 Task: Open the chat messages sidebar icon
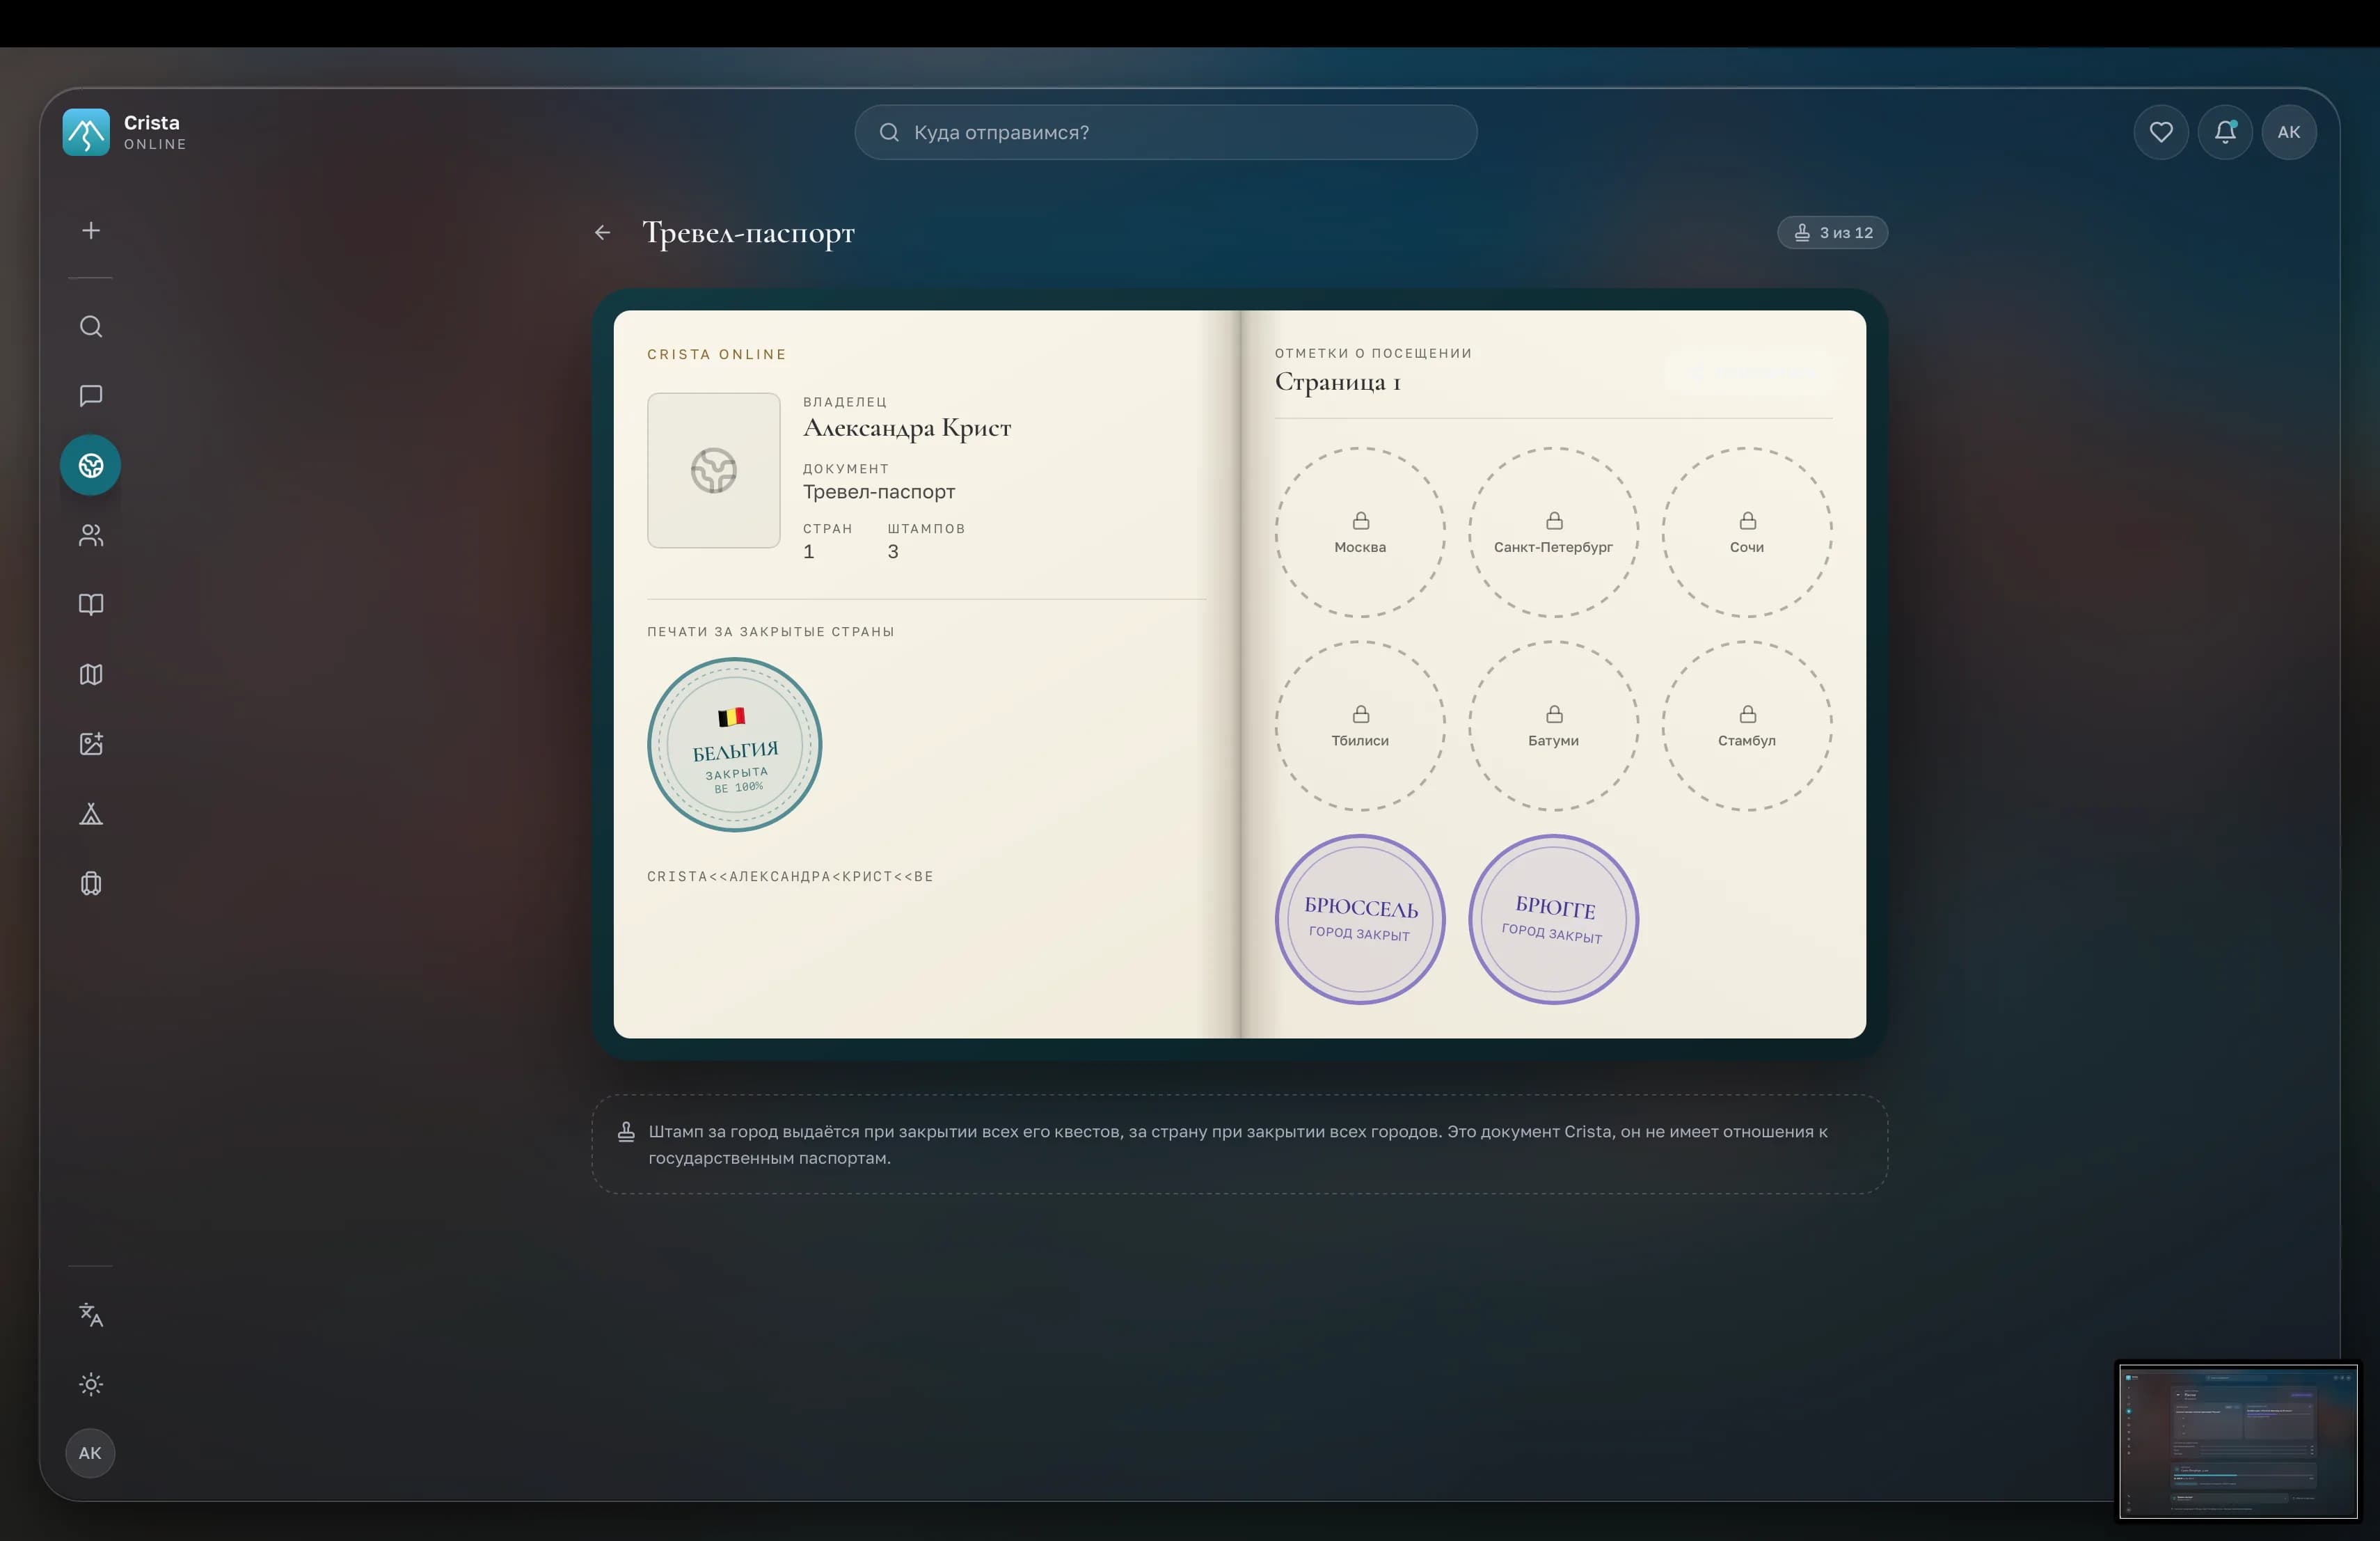[91, 396]
